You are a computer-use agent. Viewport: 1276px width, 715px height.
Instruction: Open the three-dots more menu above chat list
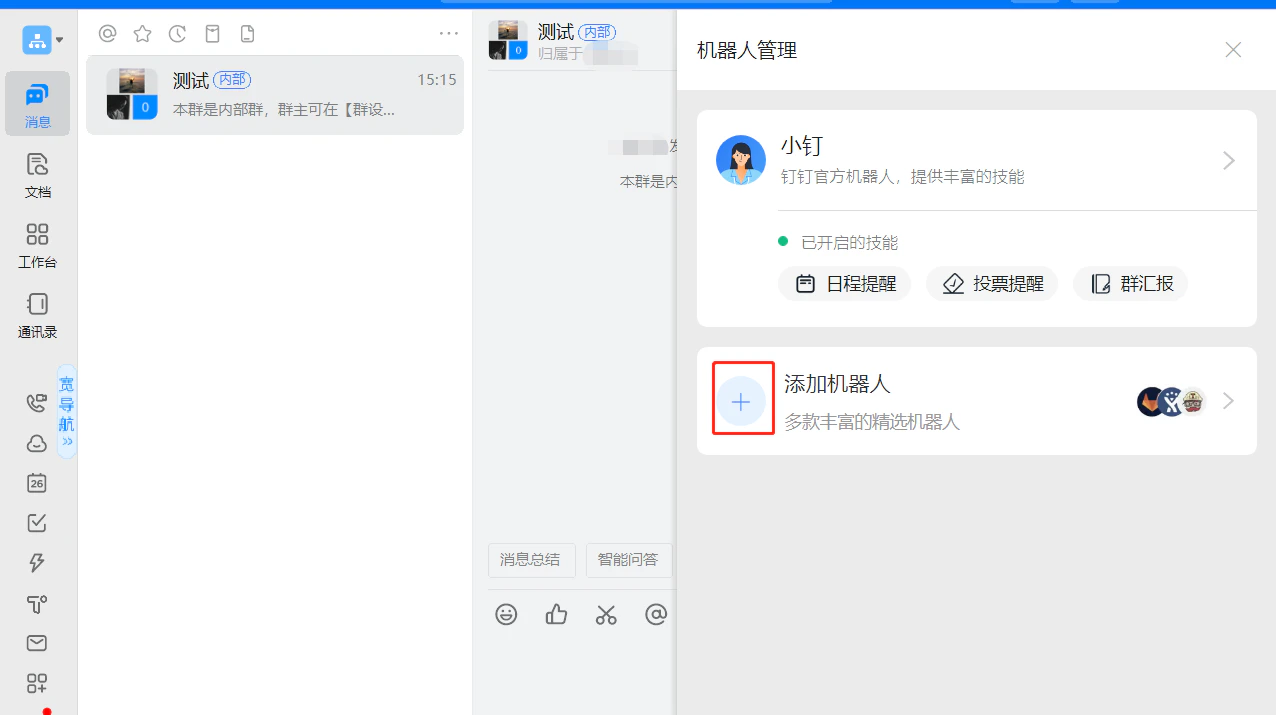click(449, 34)
